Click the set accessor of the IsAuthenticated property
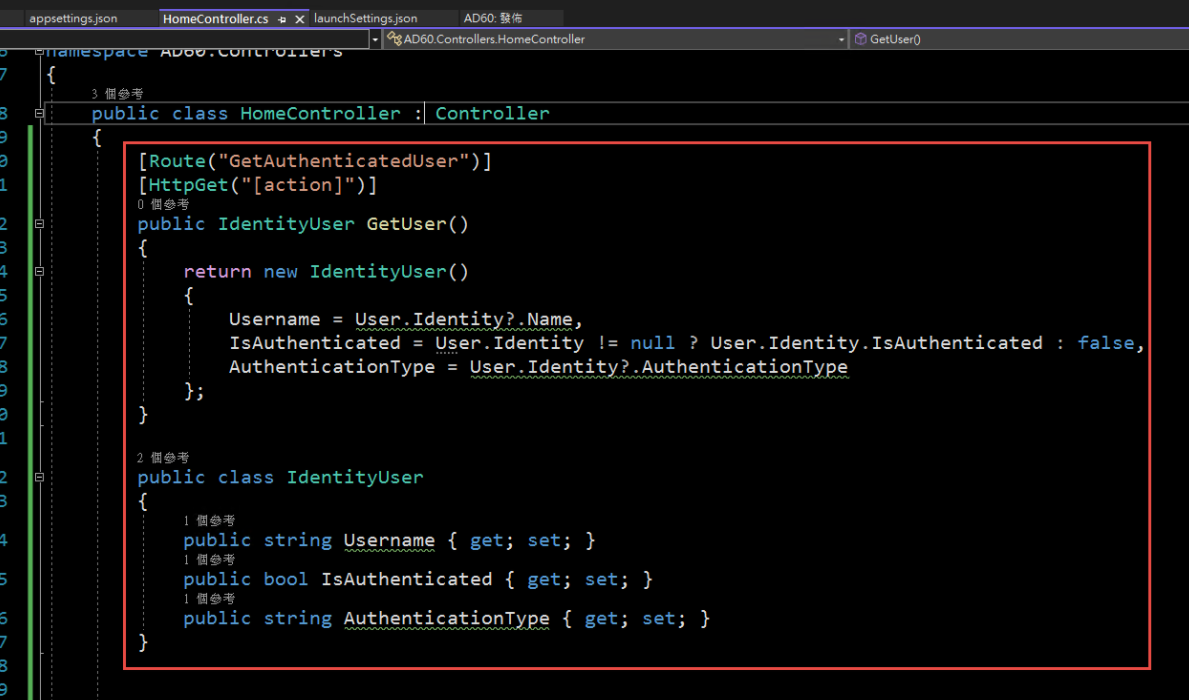The width and height of the screenshot is (1189, 700). tap(601, 579)
